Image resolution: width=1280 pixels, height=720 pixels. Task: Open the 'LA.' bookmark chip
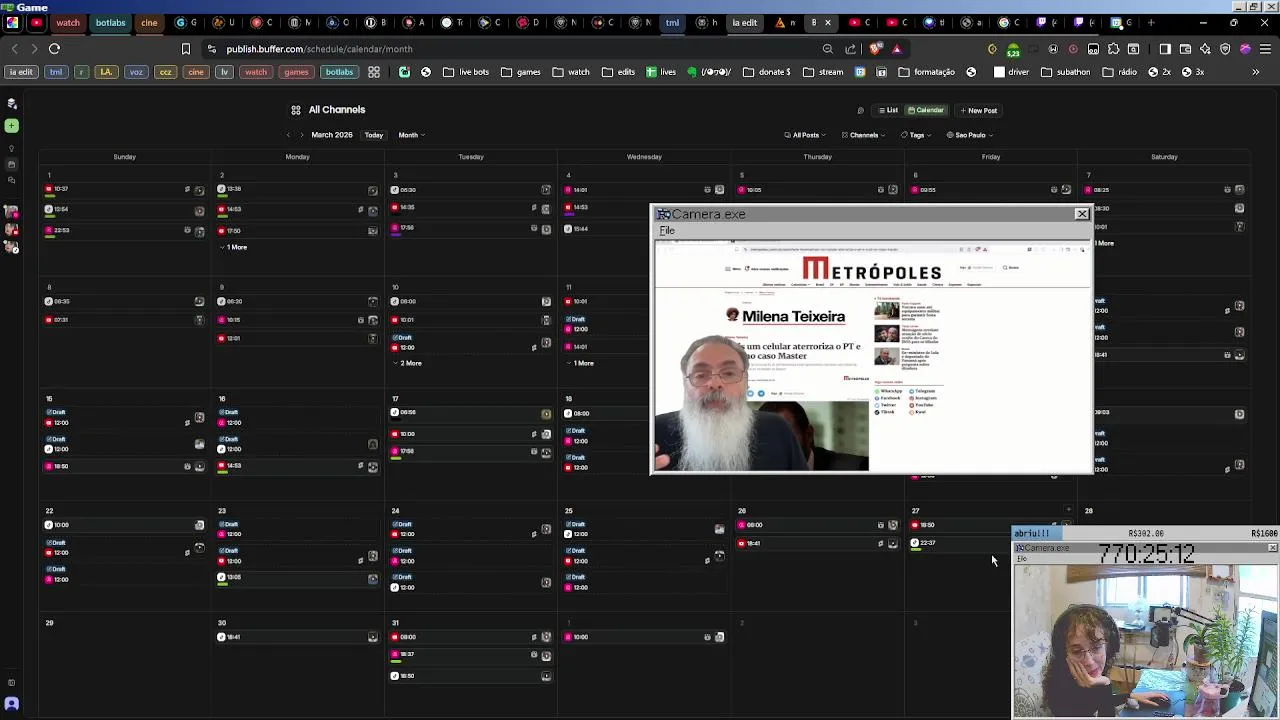[x=106, y=72]
